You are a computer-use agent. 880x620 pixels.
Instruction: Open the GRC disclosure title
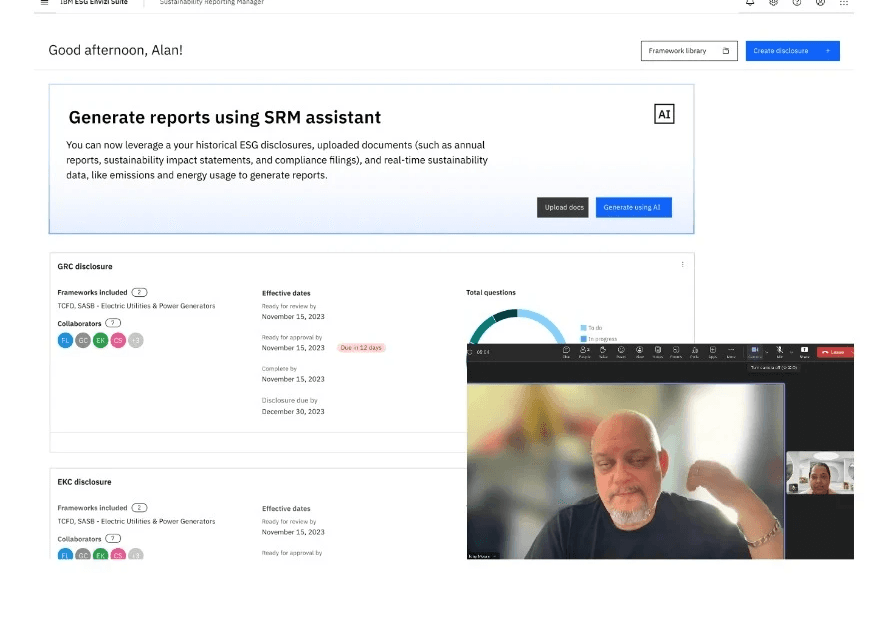click(x=85, y=267)
